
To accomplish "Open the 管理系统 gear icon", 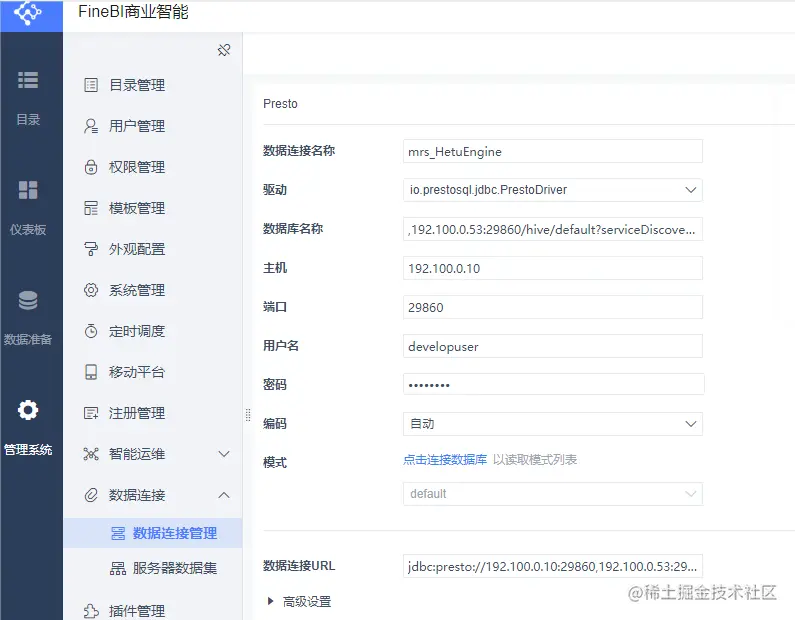I will pos(28,410).
